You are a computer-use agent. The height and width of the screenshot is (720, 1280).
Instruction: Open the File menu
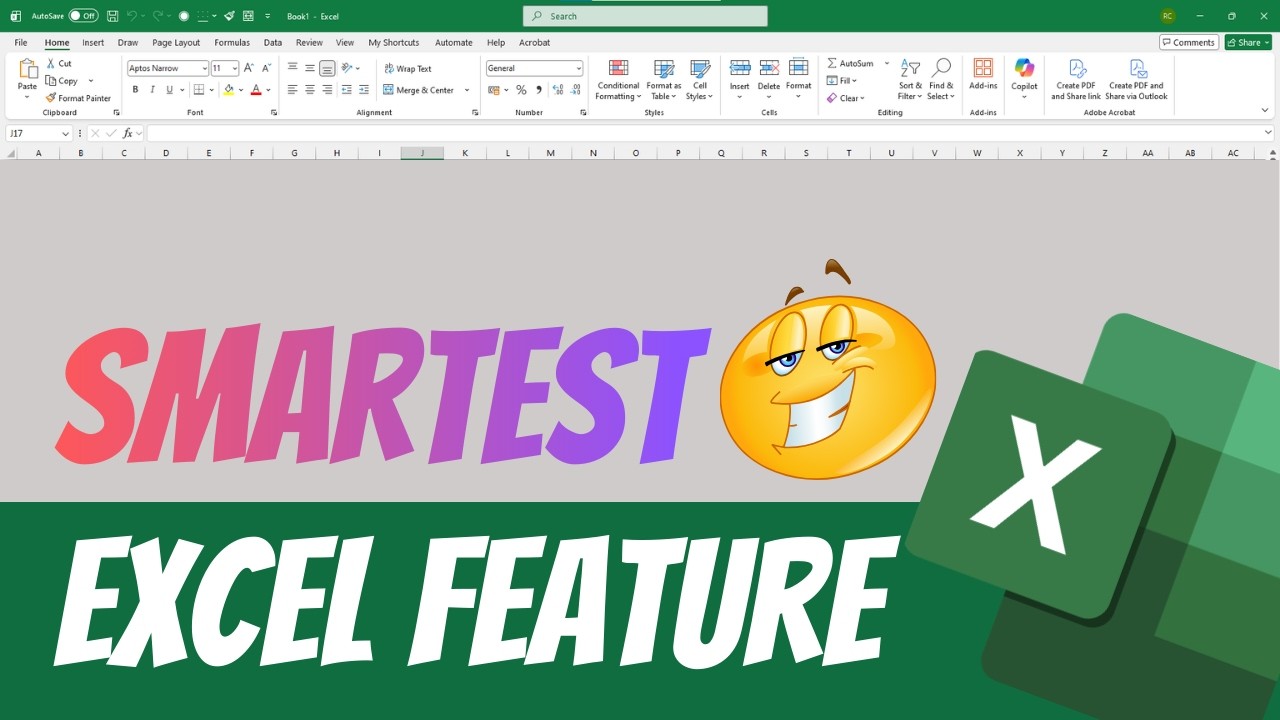pos(21,43)
